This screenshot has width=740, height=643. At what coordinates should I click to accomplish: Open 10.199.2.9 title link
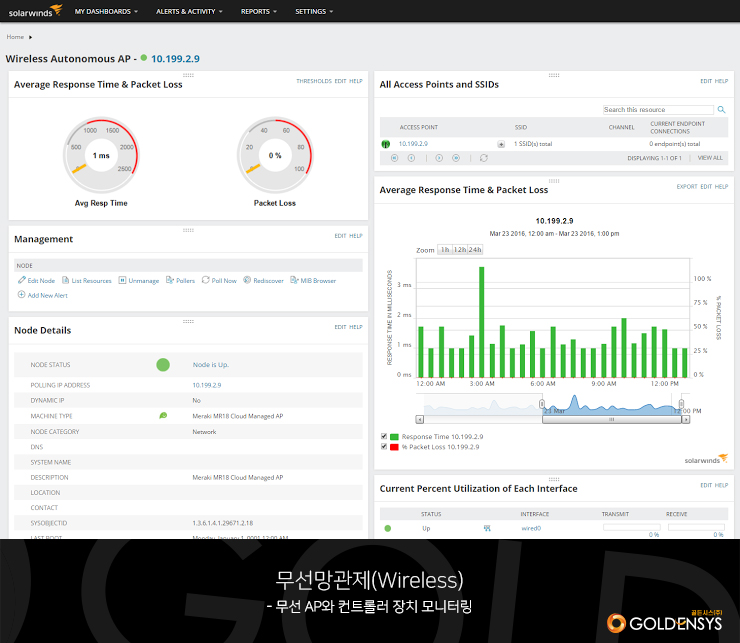point(175,59)
